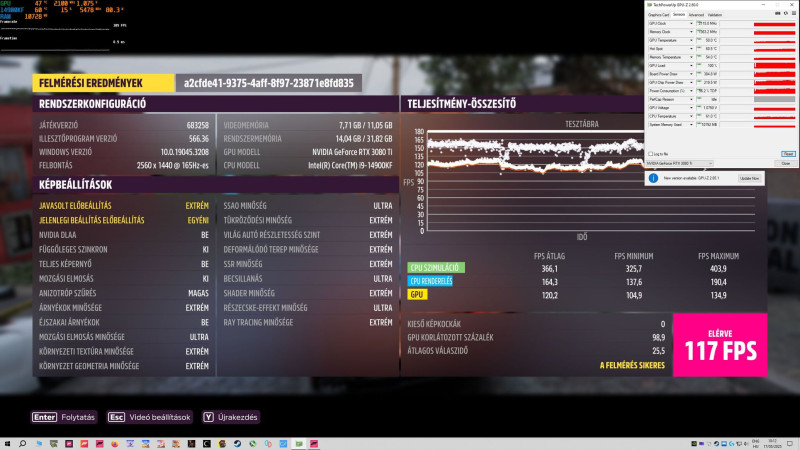The width and height of the screenshot is (800, 450).
Task: Click the Enter key icon next to Folytatás
Action: pyautogui.click(x=44, y=417)
